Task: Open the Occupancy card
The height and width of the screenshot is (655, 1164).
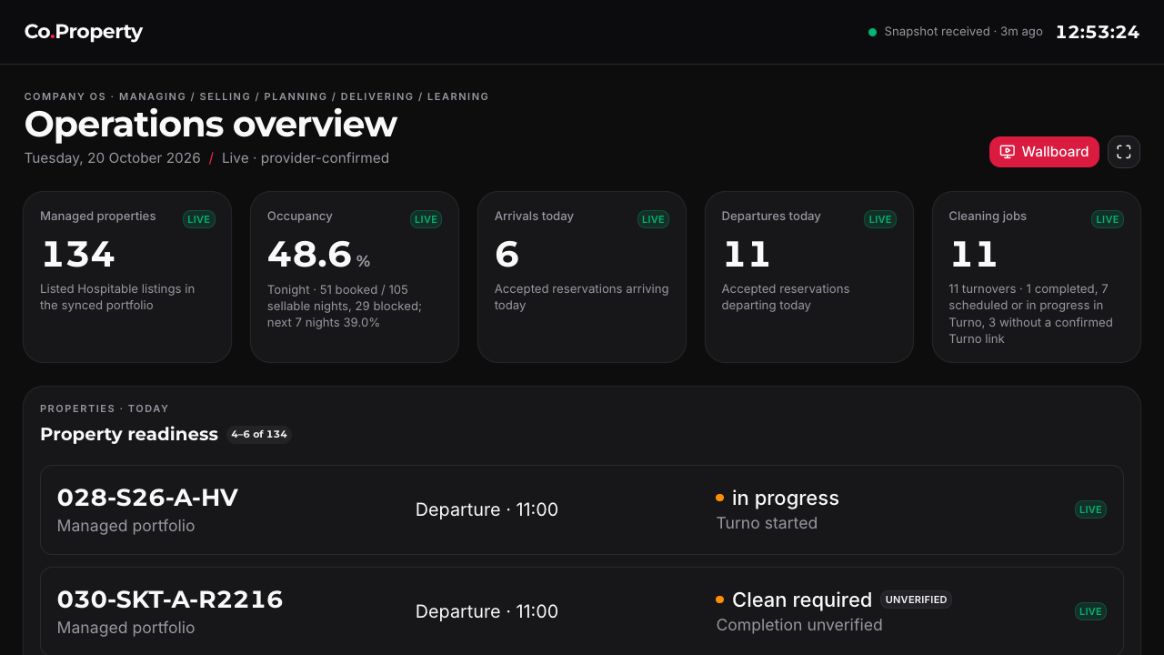Action: coord(354,277)
